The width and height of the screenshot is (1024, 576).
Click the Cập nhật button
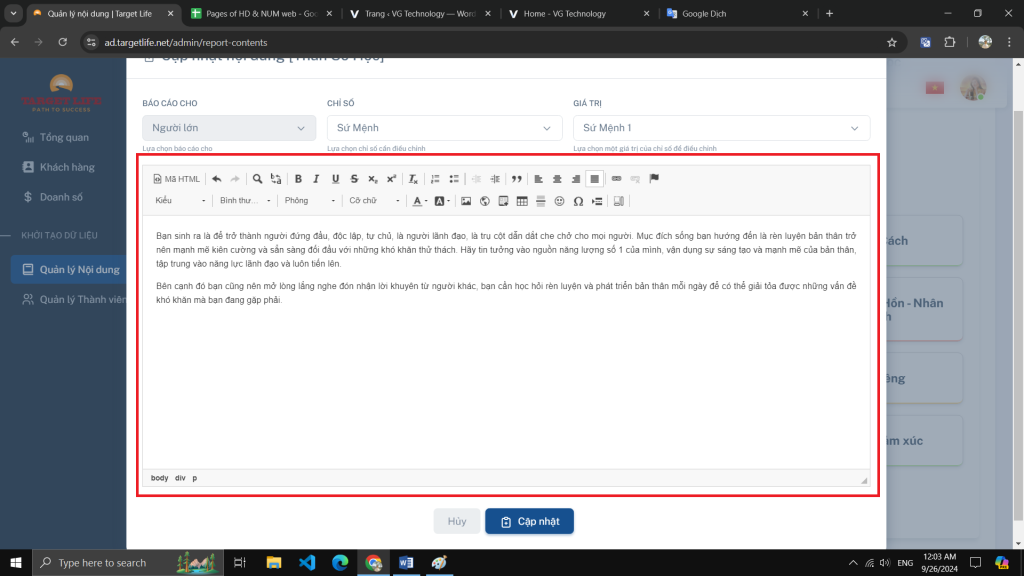530,521
